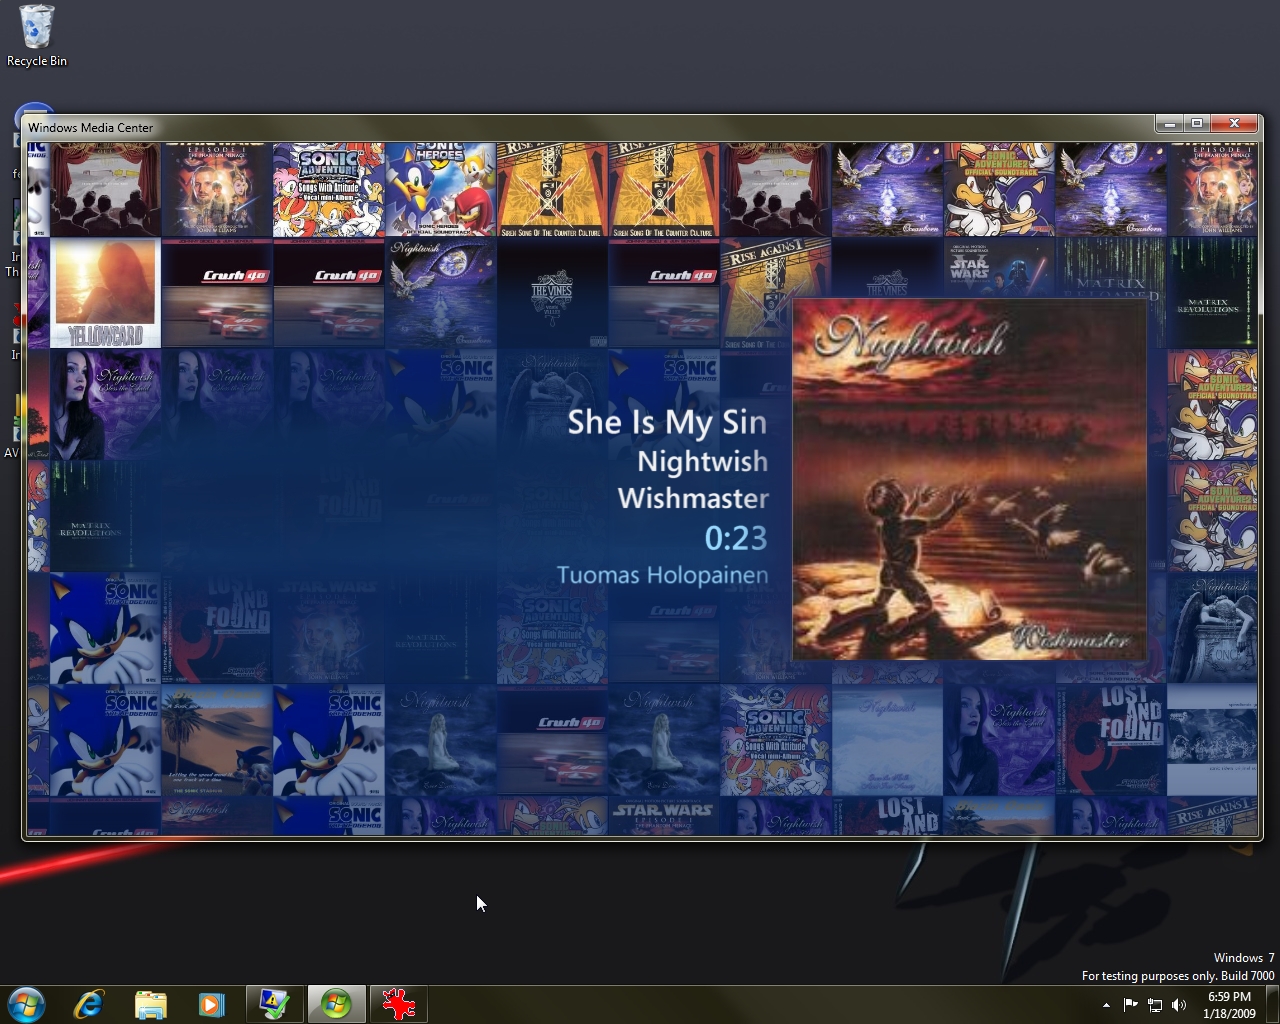Open the network status tray icon
This screenshot has width=1280, height=1024.
1155,1005
